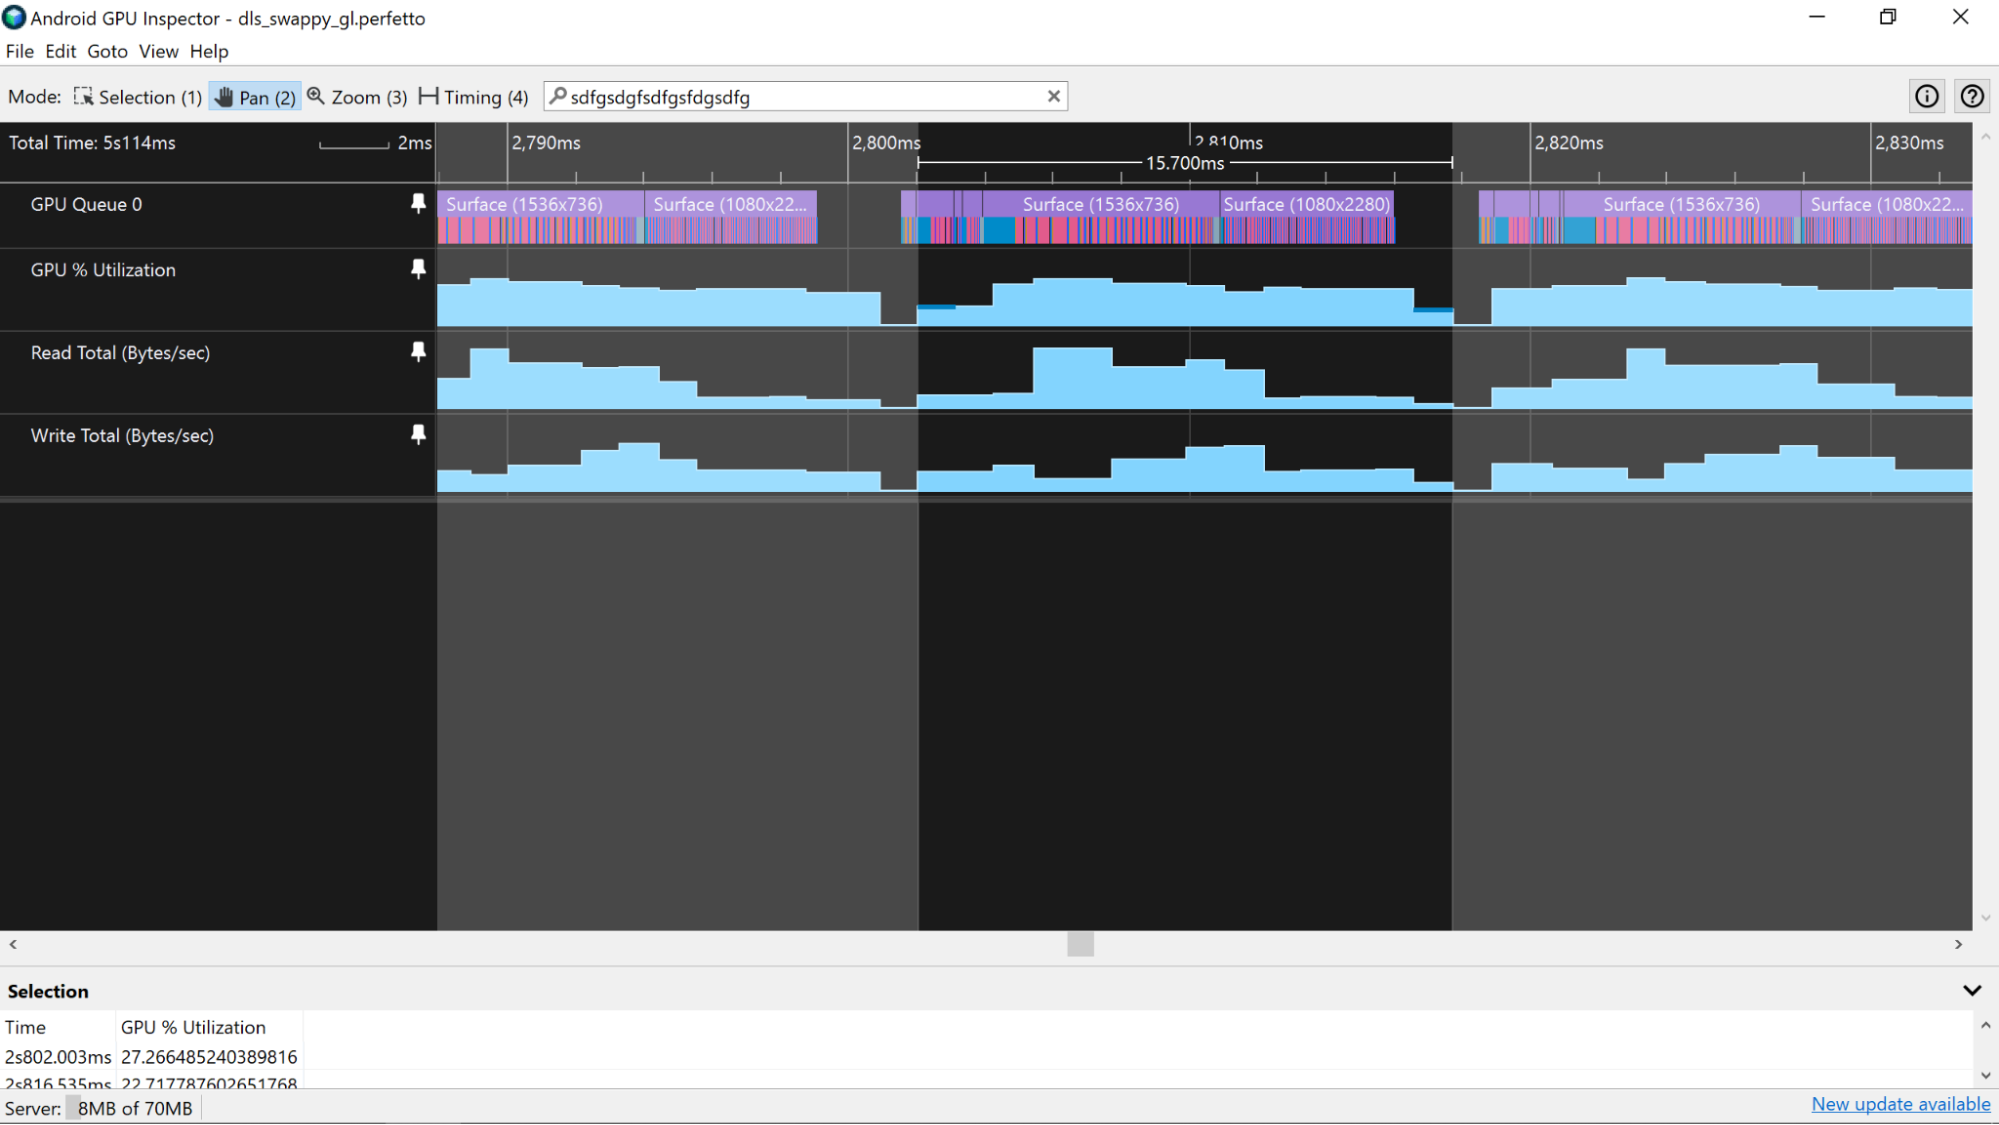Click the New update available link
The width and height of the screenshot is (1999, 1125).
[x=1900, y=1104]
